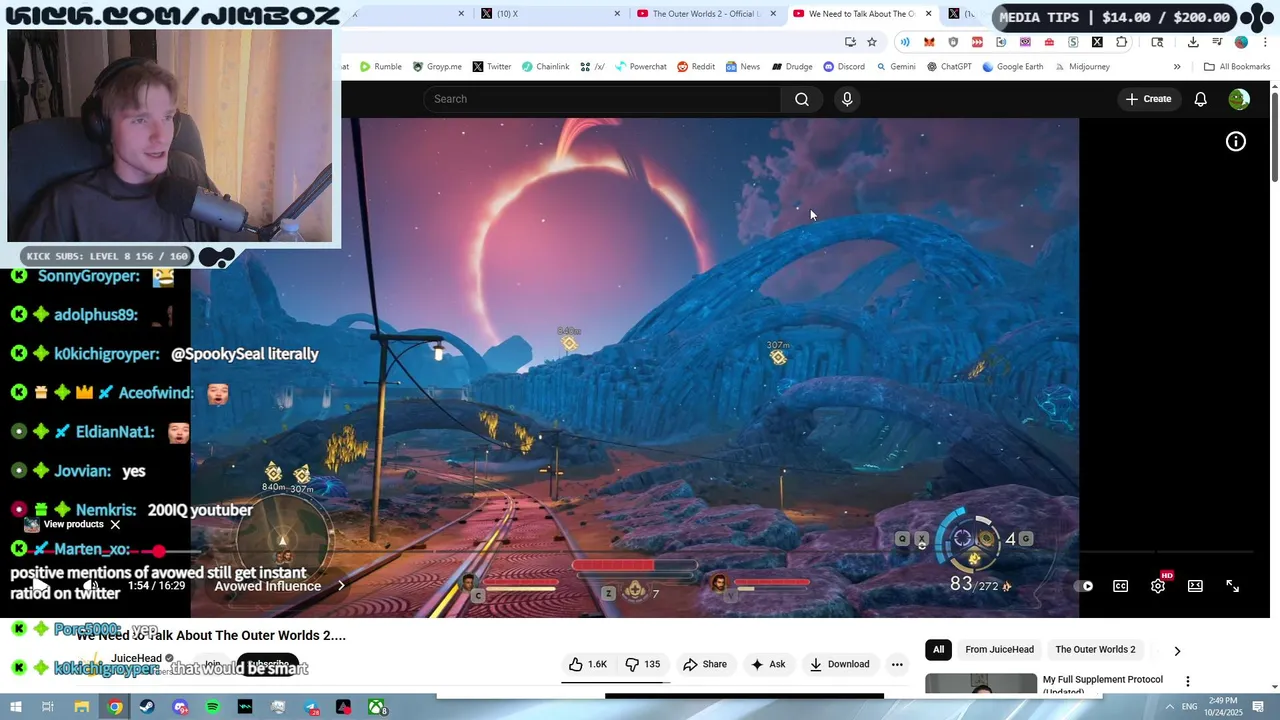
Task: Open the Midjourney bookmark
Action: click(x=1080, y=67)
